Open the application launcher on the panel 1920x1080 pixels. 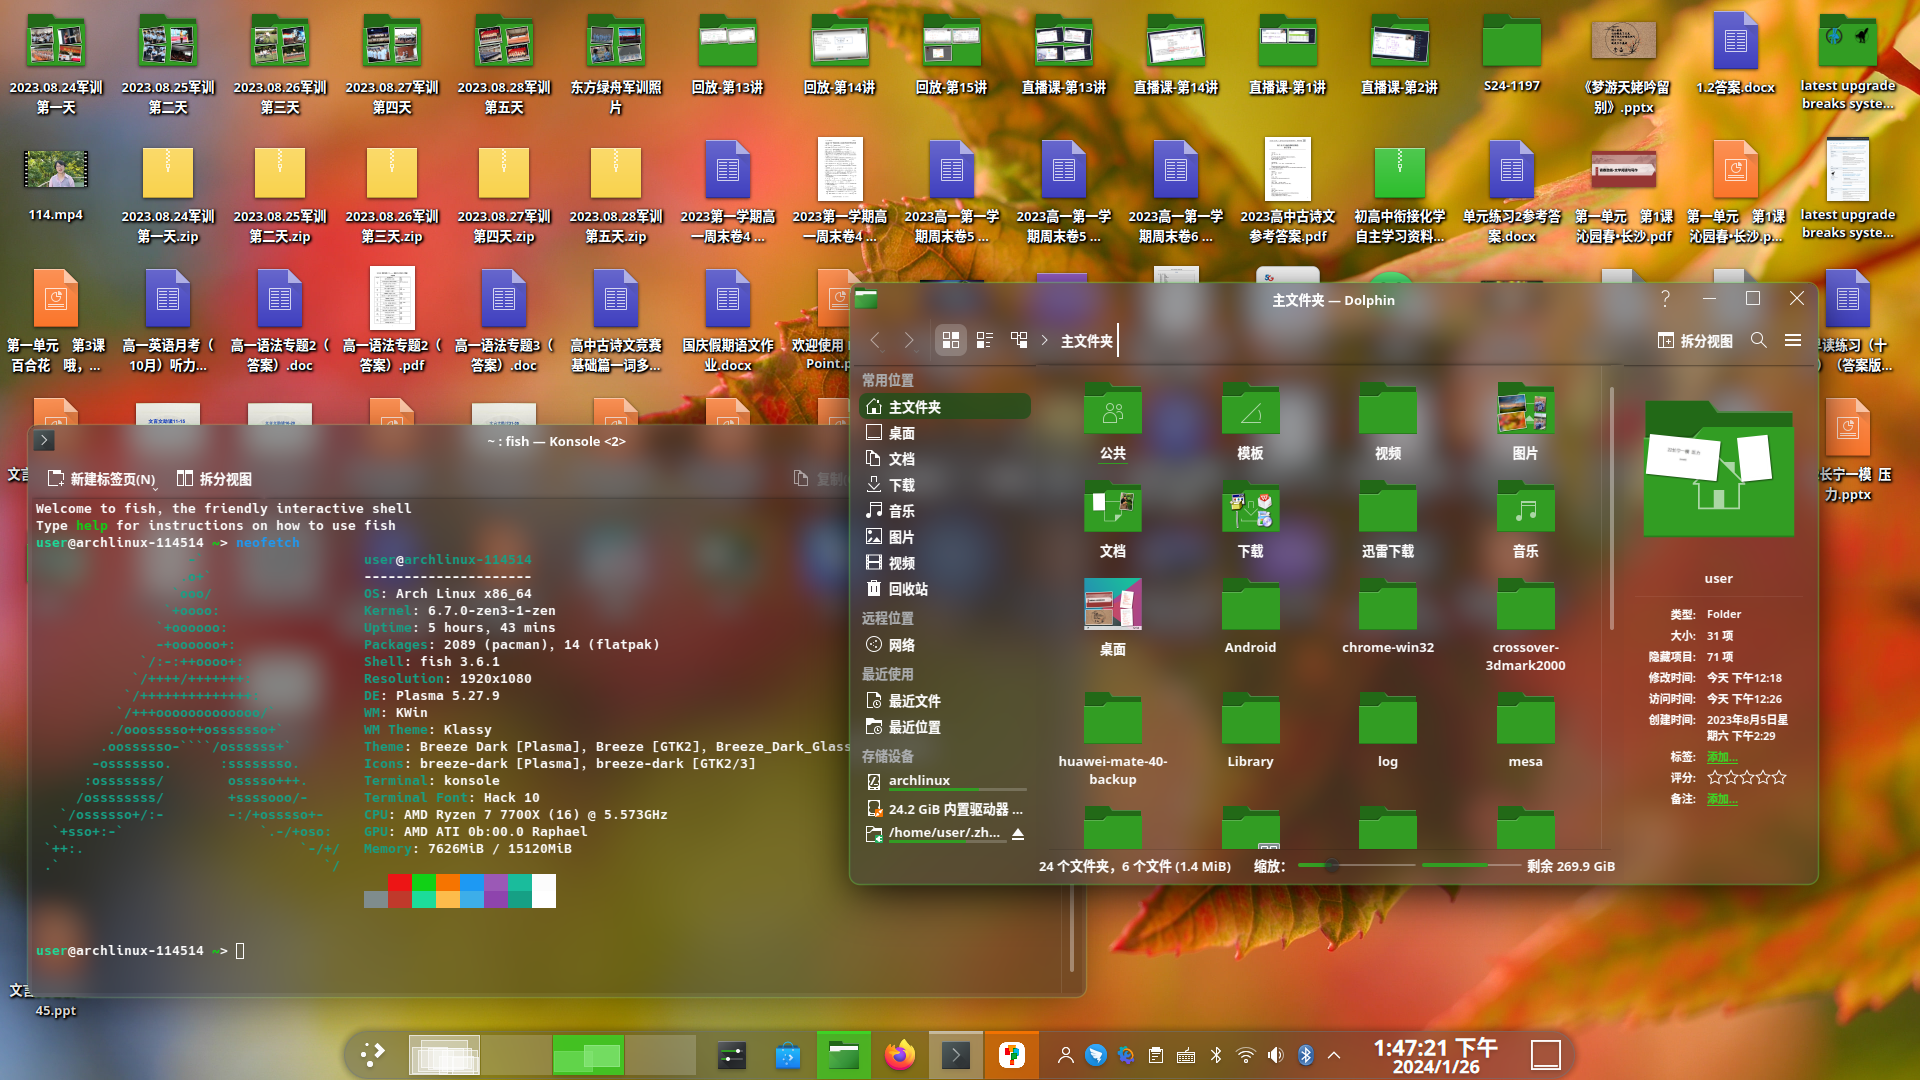[373, 1055]
